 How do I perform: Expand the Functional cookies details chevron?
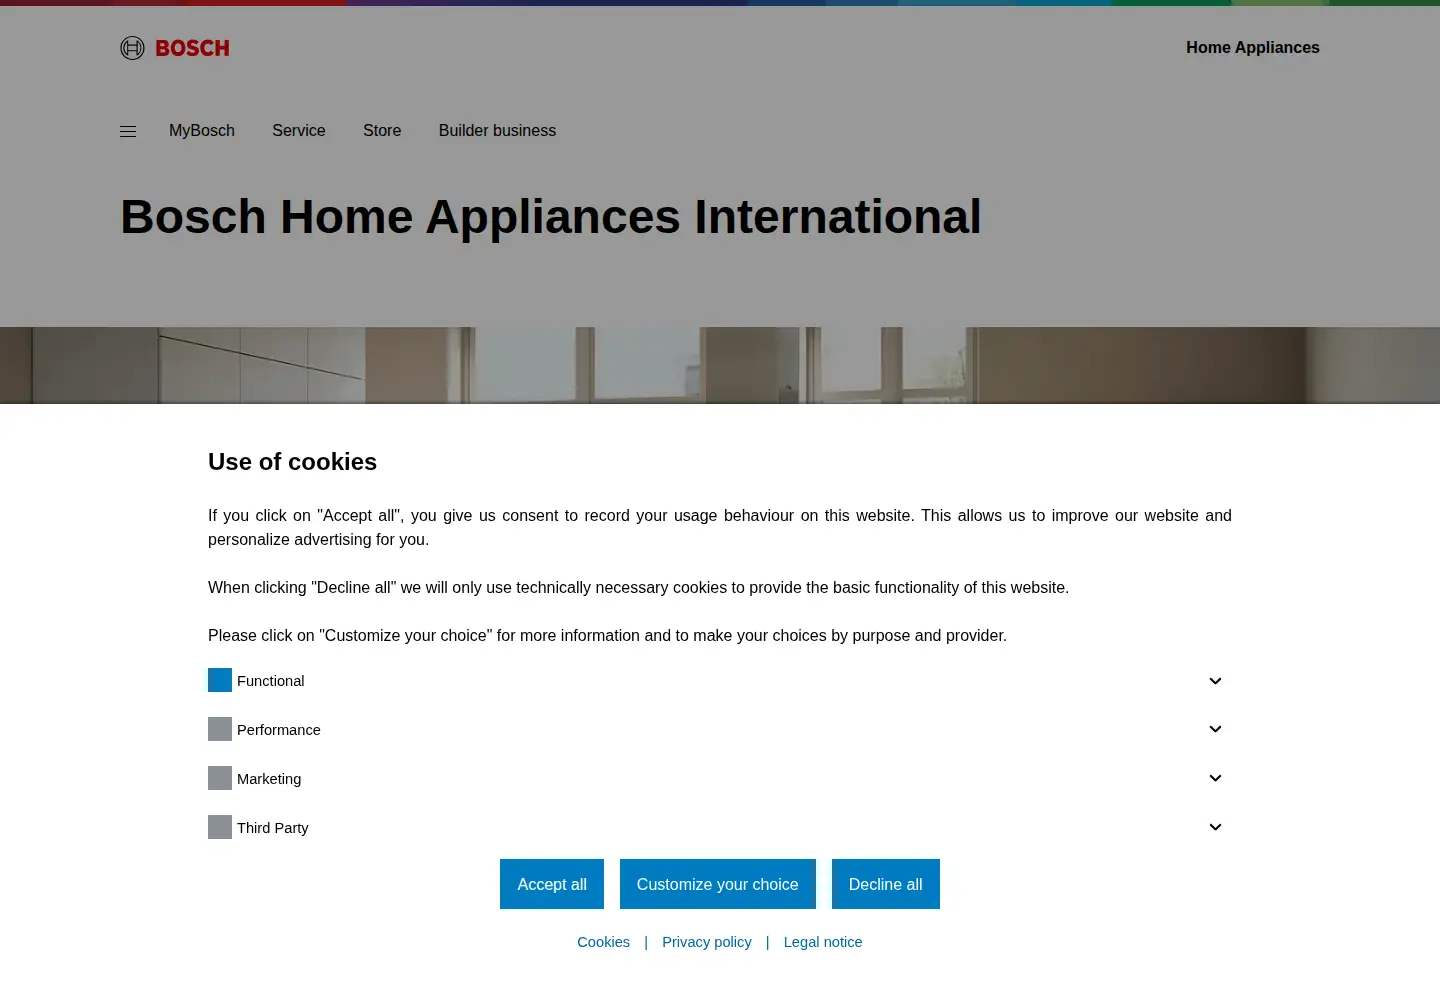point(1215,681)
